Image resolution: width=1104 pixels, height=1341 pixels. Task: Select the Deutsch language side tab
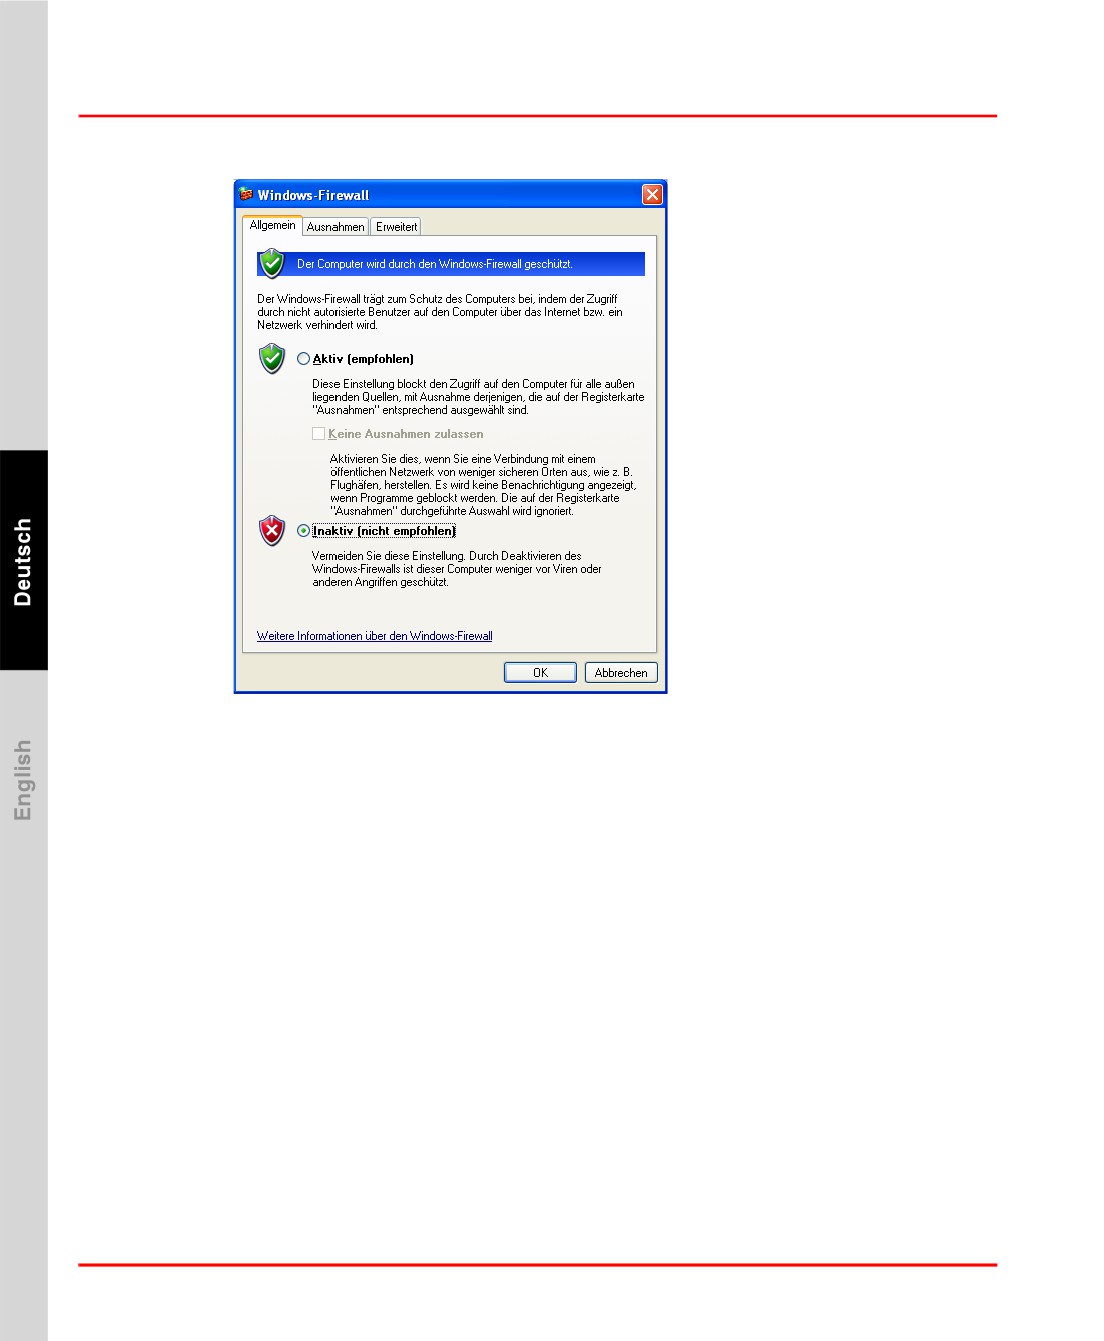23,561
